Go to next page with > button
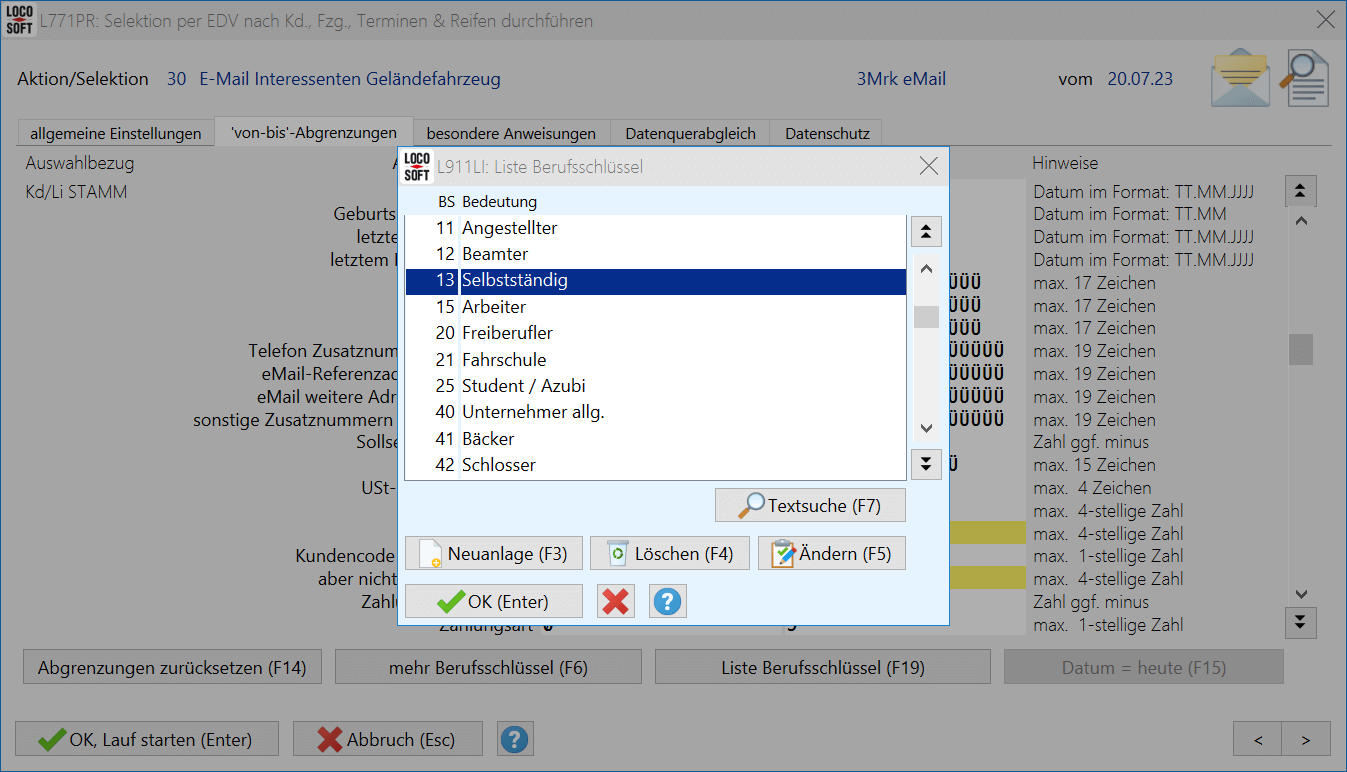The height and width of the screenshot is (772, 1347). pos(1306,740)
